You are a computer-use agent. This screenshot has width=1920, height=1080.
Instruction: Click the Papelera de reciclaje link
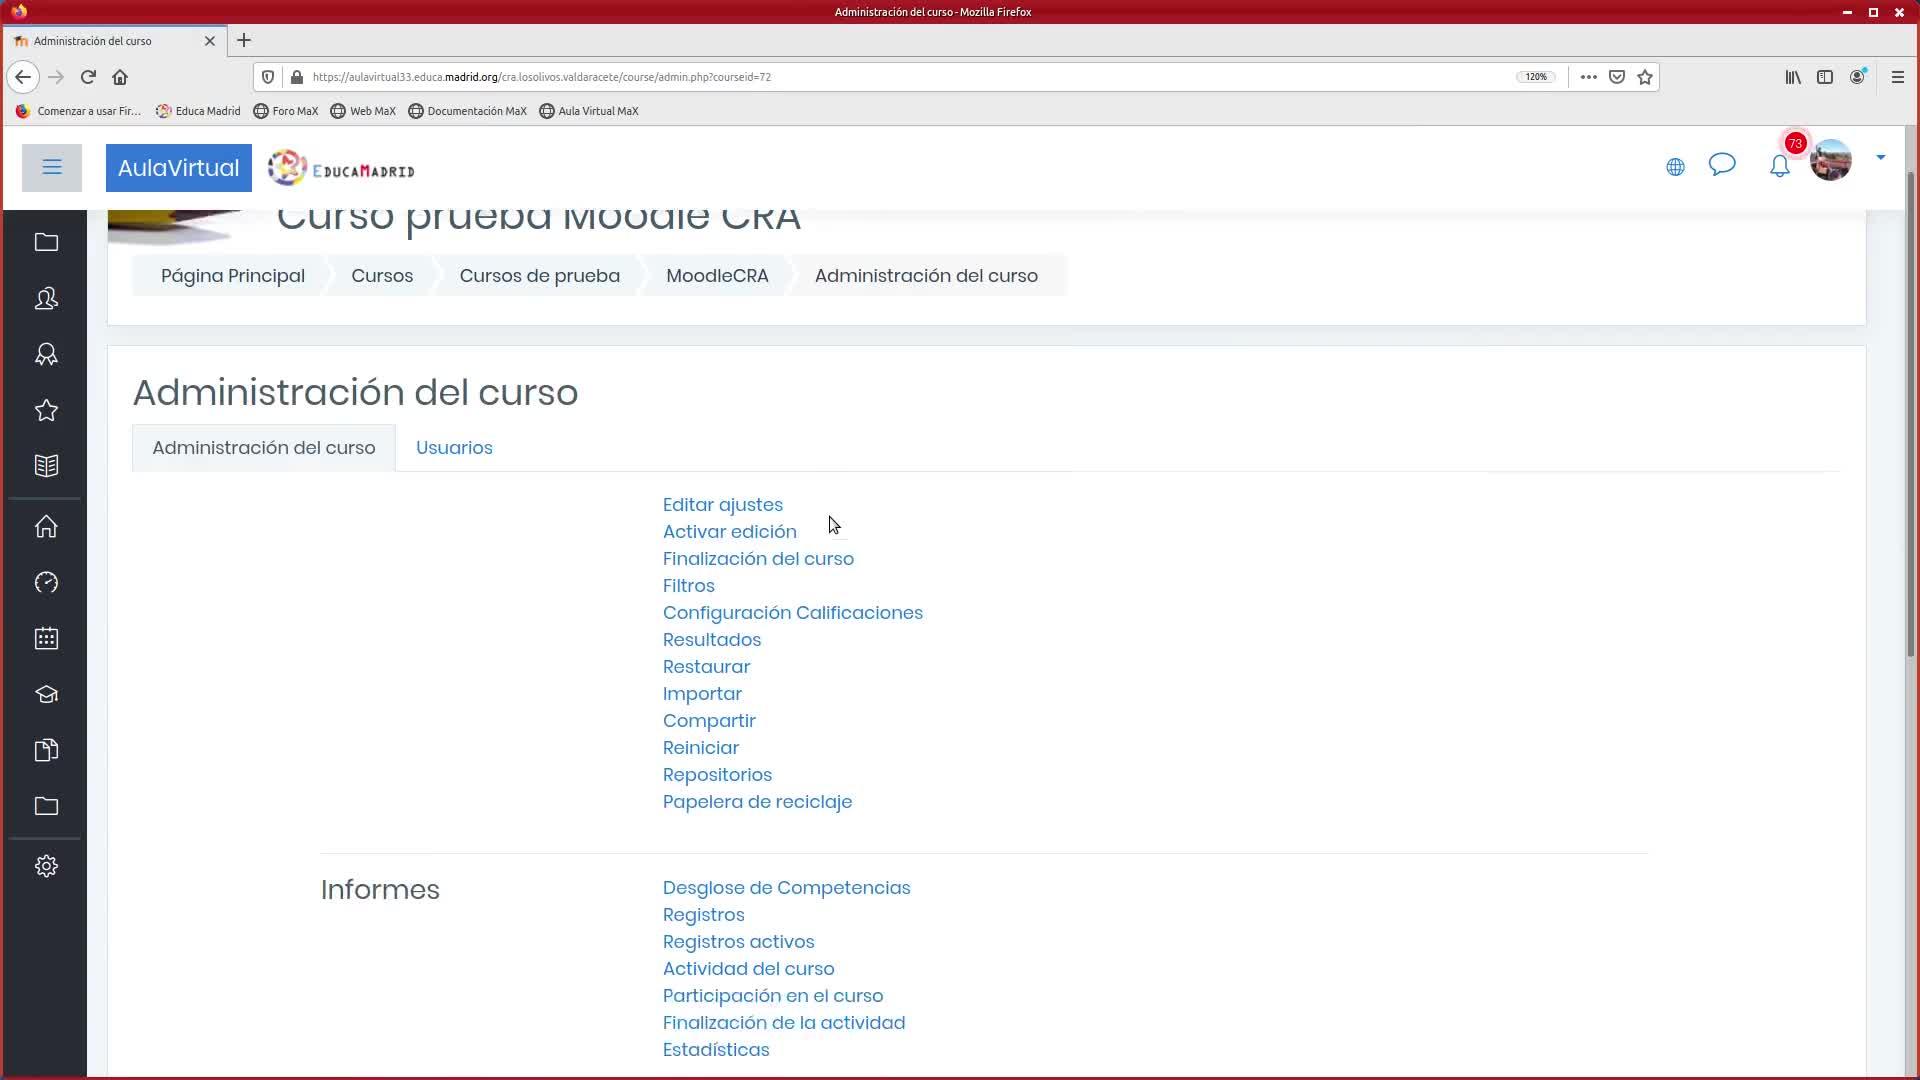coord(757,802)
